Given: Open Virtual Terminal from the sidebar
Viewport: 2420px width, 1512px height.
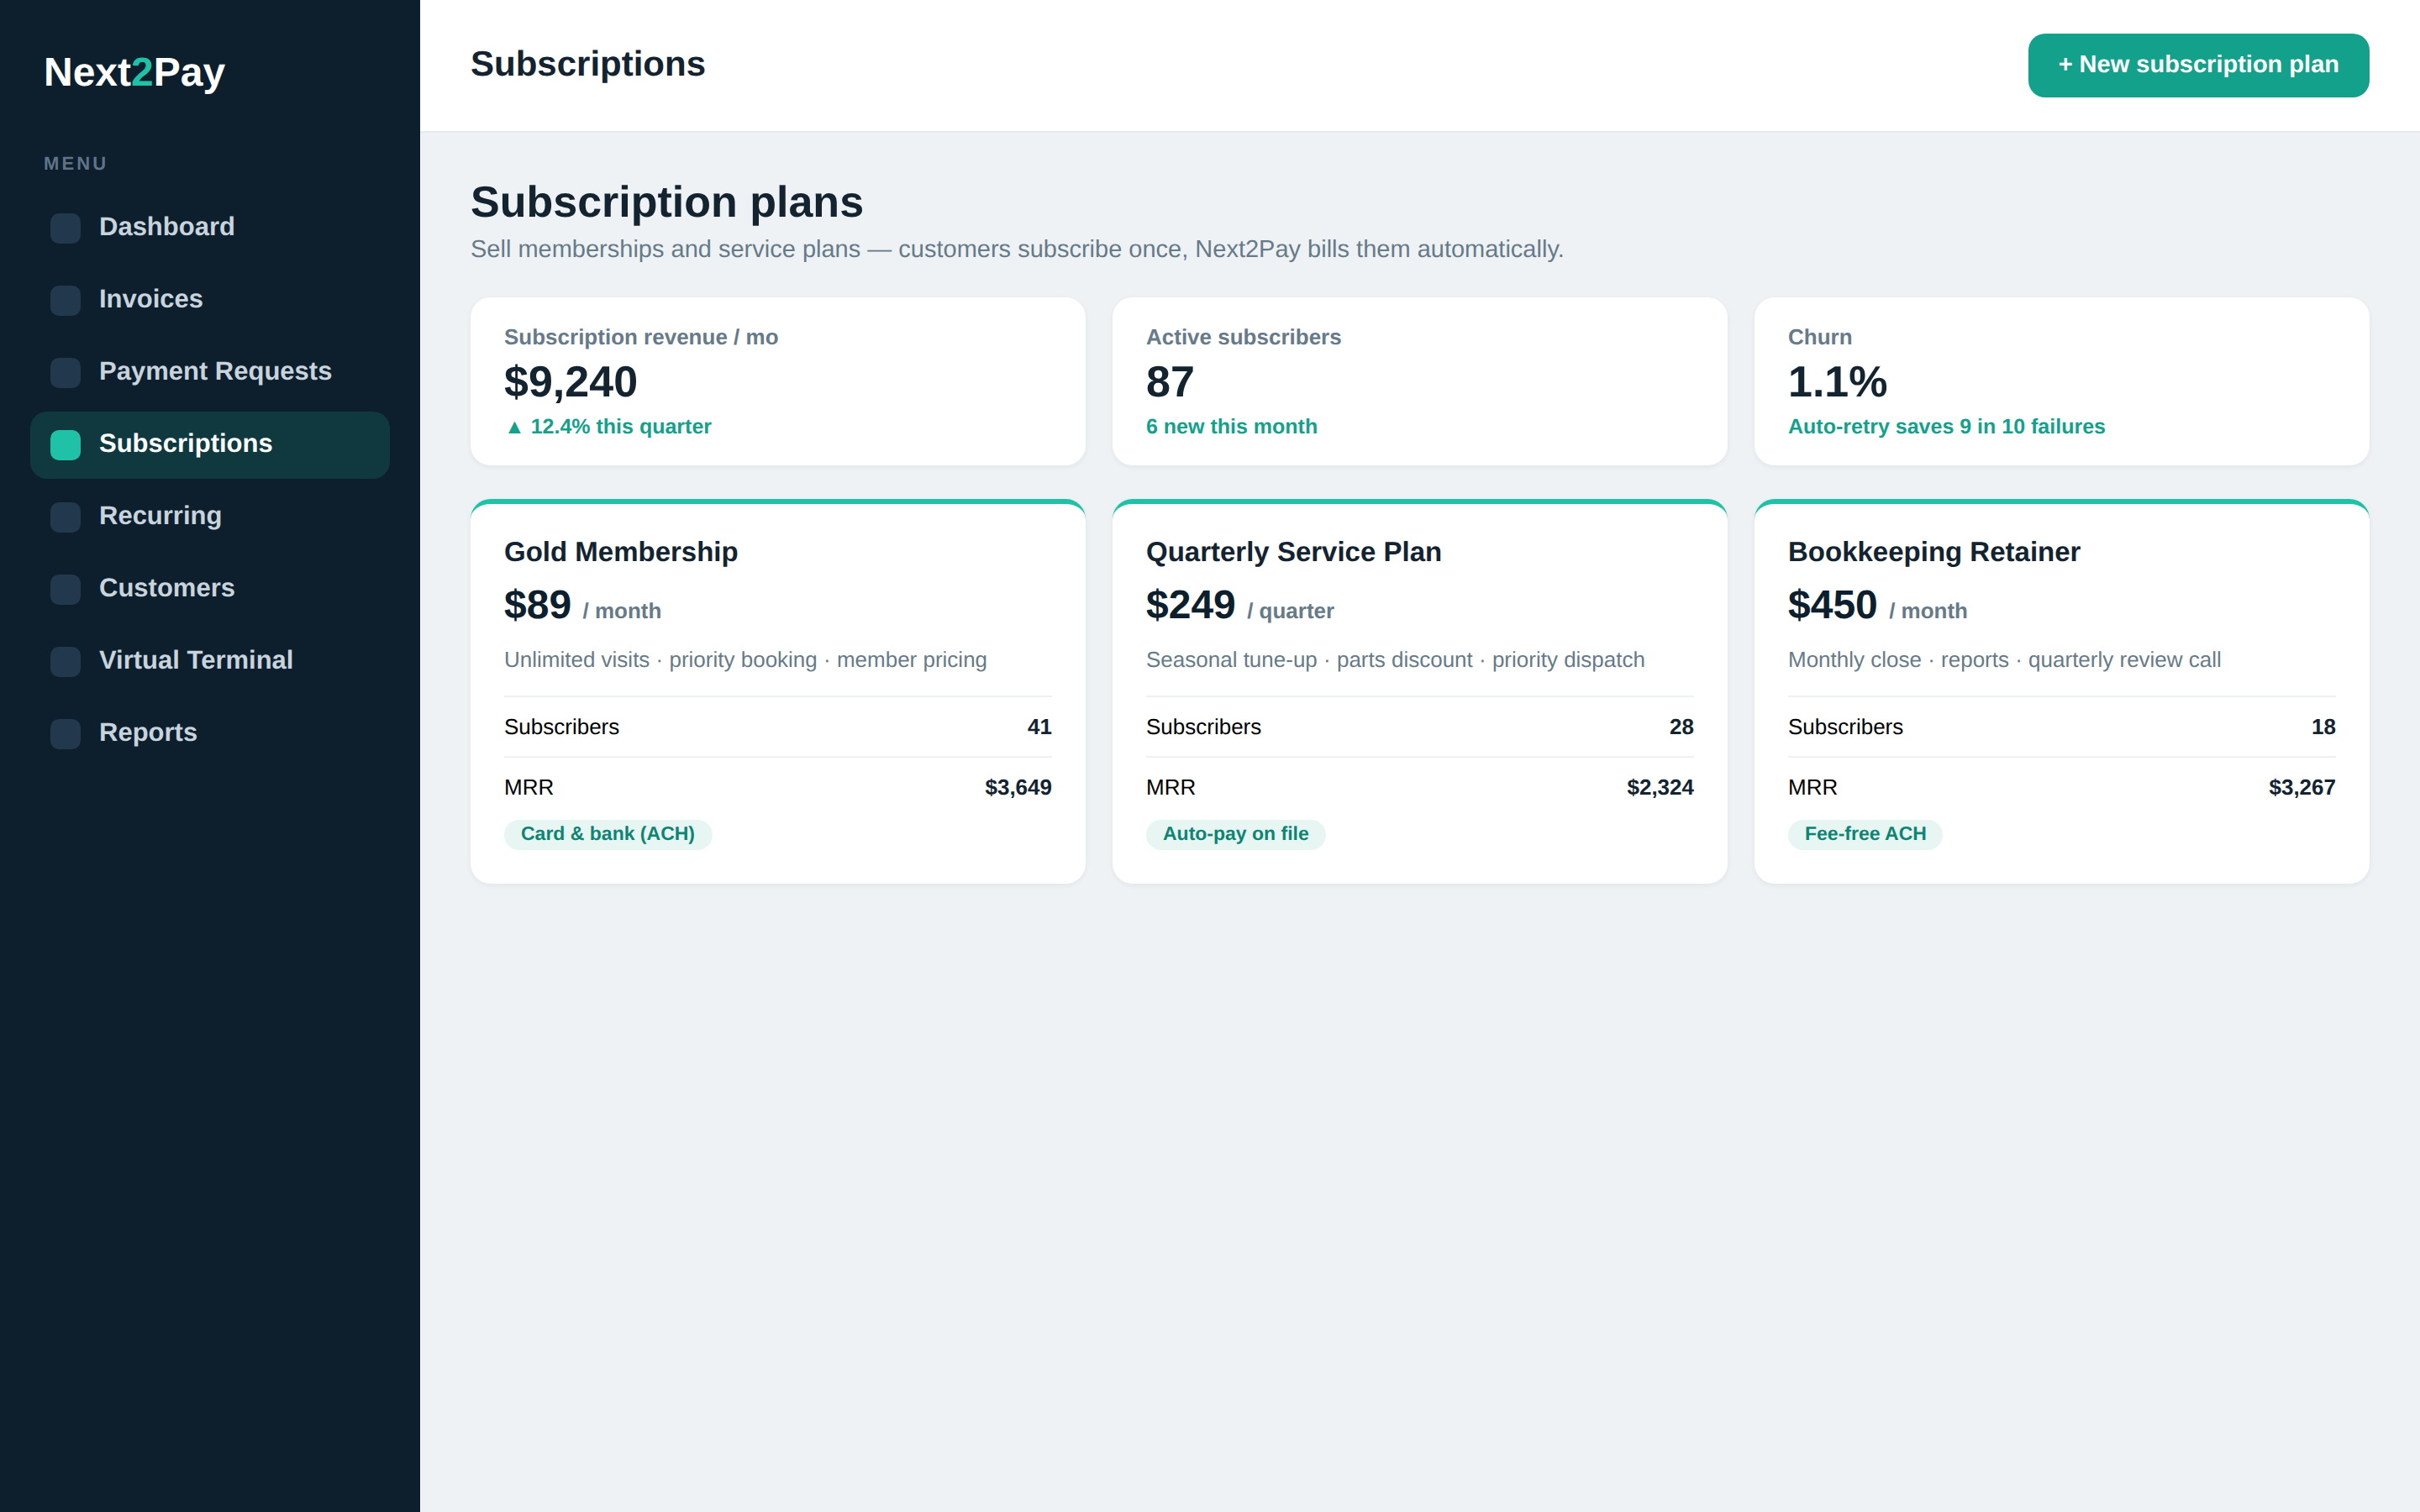Looking at the screenshot, I should (x=210, y=661).
